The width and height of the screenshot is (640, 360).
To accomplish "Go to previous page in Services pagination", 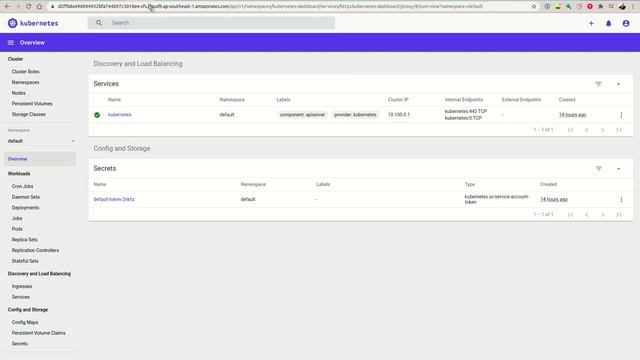I will (x=587, y=130).
